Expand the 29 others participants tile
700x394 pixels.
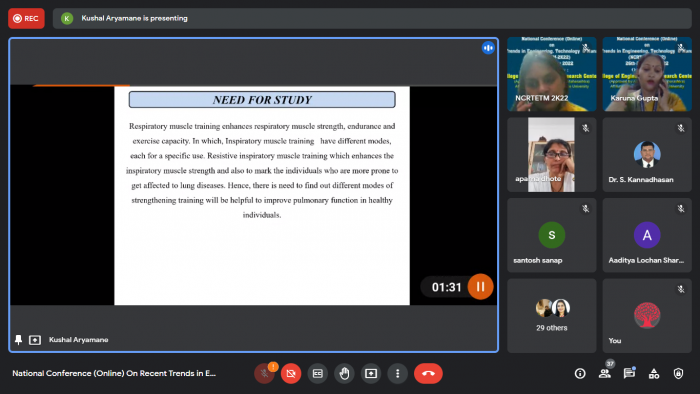(x=552, y=316)
